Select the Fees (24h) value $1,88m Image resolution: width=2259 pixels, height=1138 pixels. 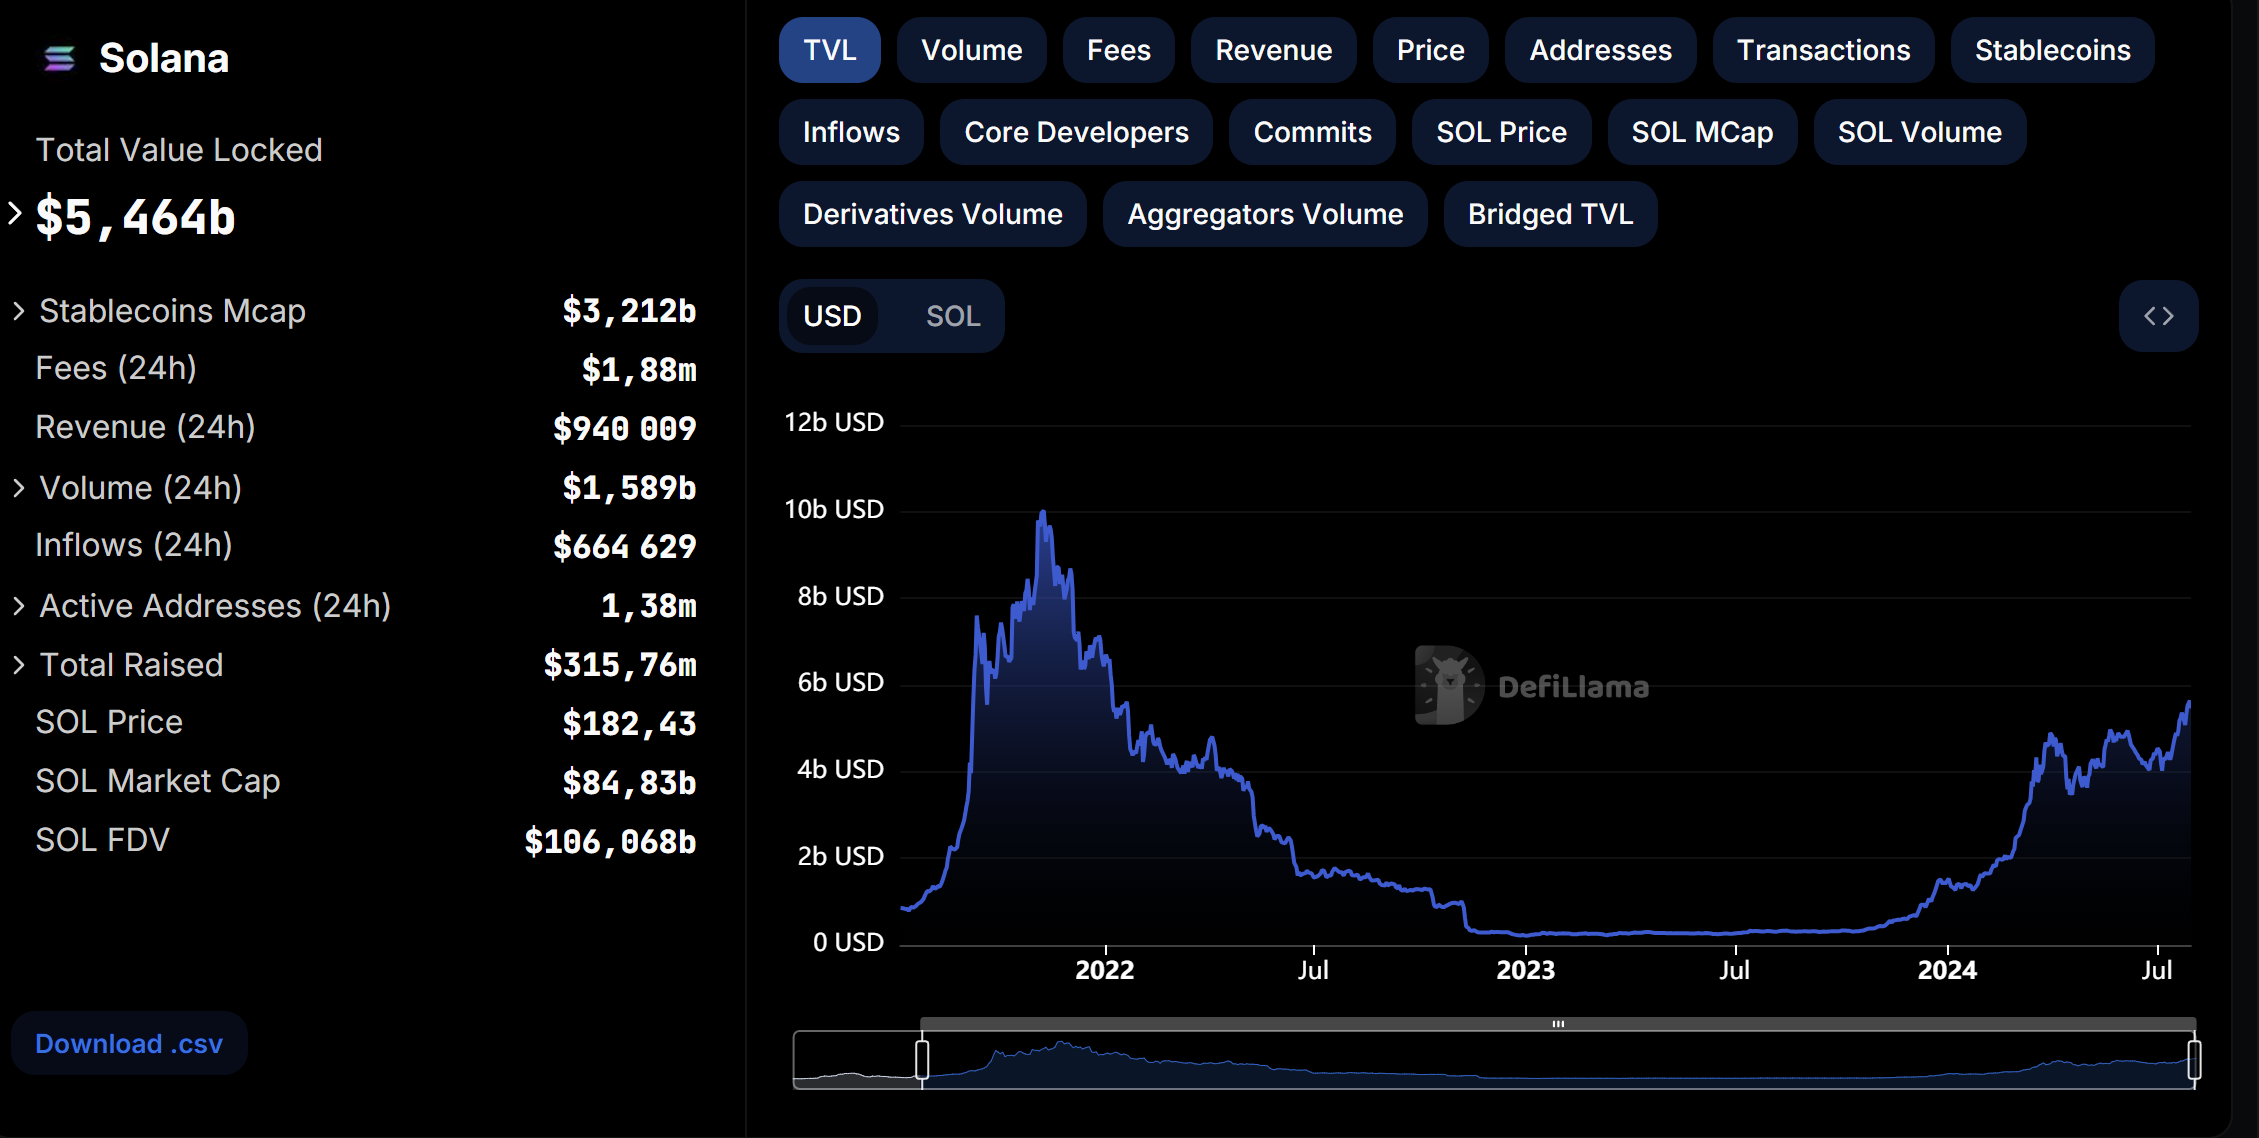coord(639,370)
